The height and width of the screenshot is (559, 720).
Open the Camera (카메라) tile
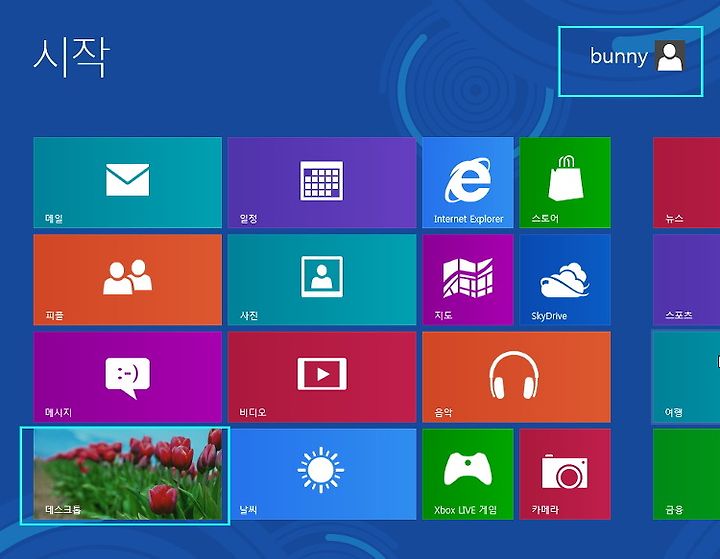(x=565, y=474)
